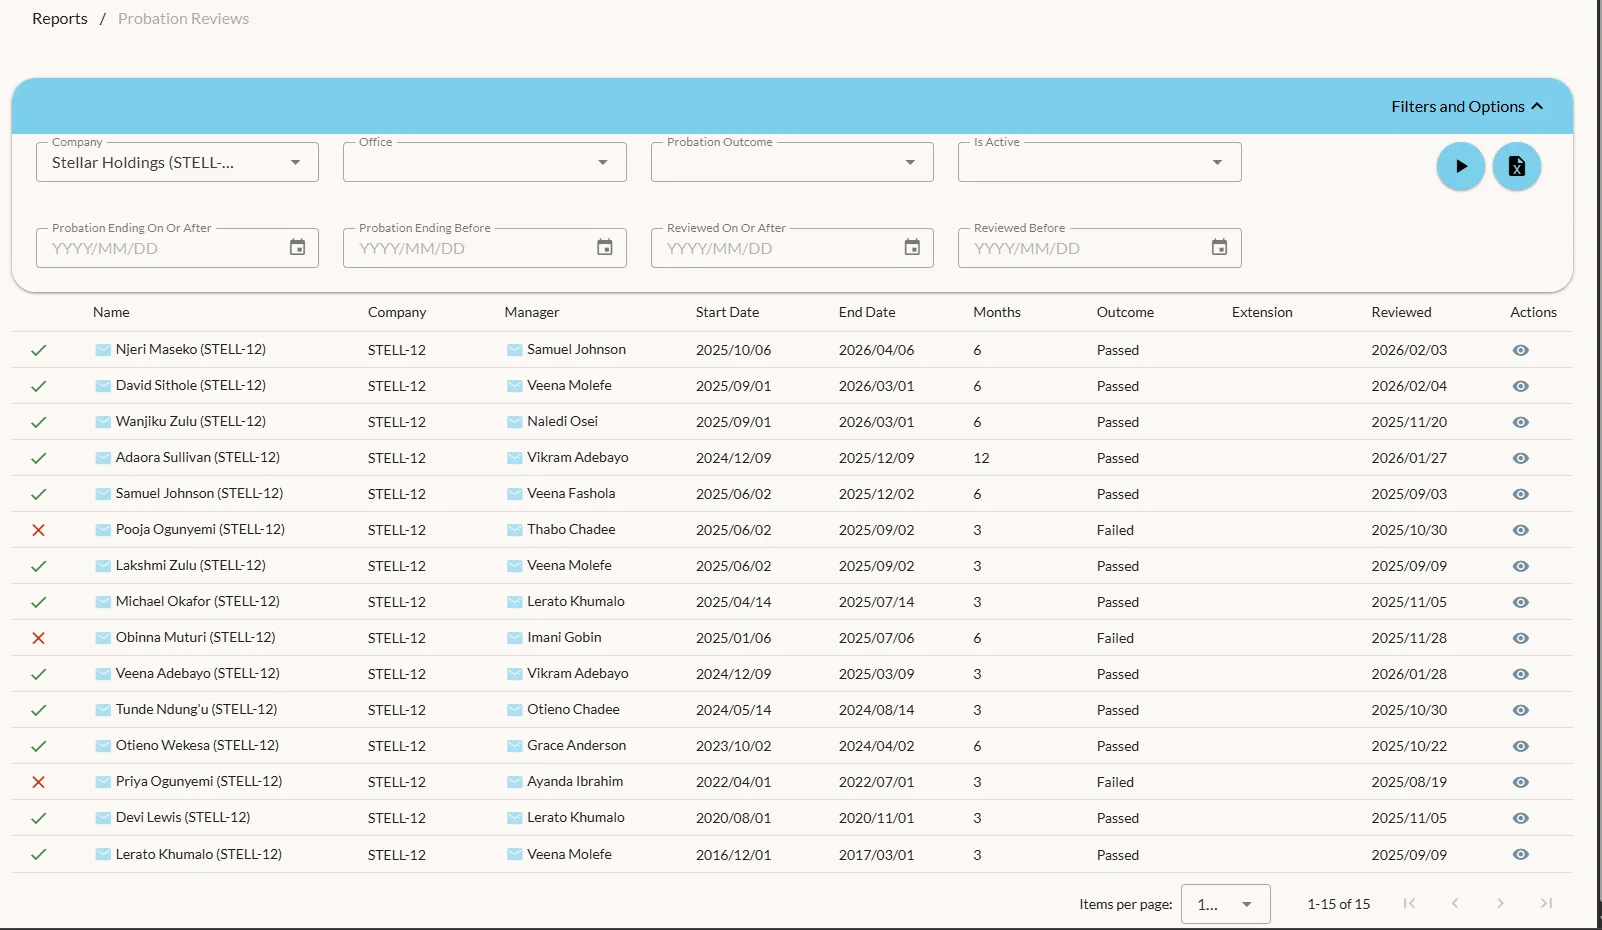The image size is (1602, 930).
Task: Sort by the Name column header
Action: [x=111, y=312]
